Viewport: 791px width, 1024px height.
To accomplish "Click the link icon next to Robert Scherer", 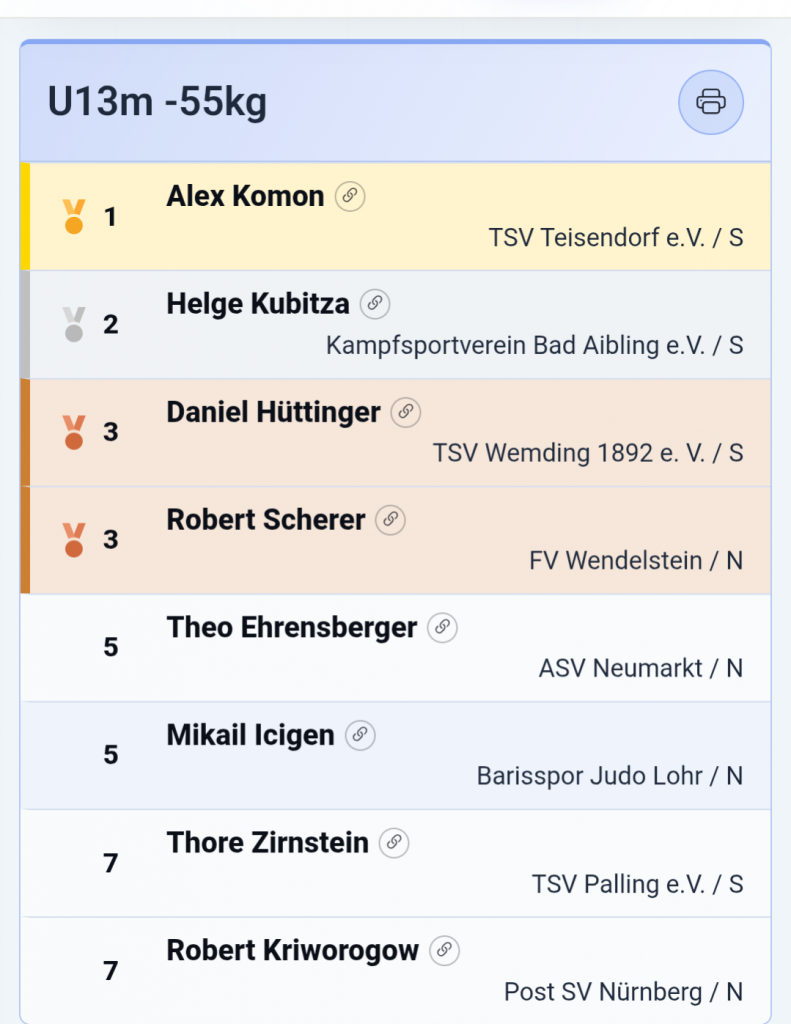I will [391, 520].
